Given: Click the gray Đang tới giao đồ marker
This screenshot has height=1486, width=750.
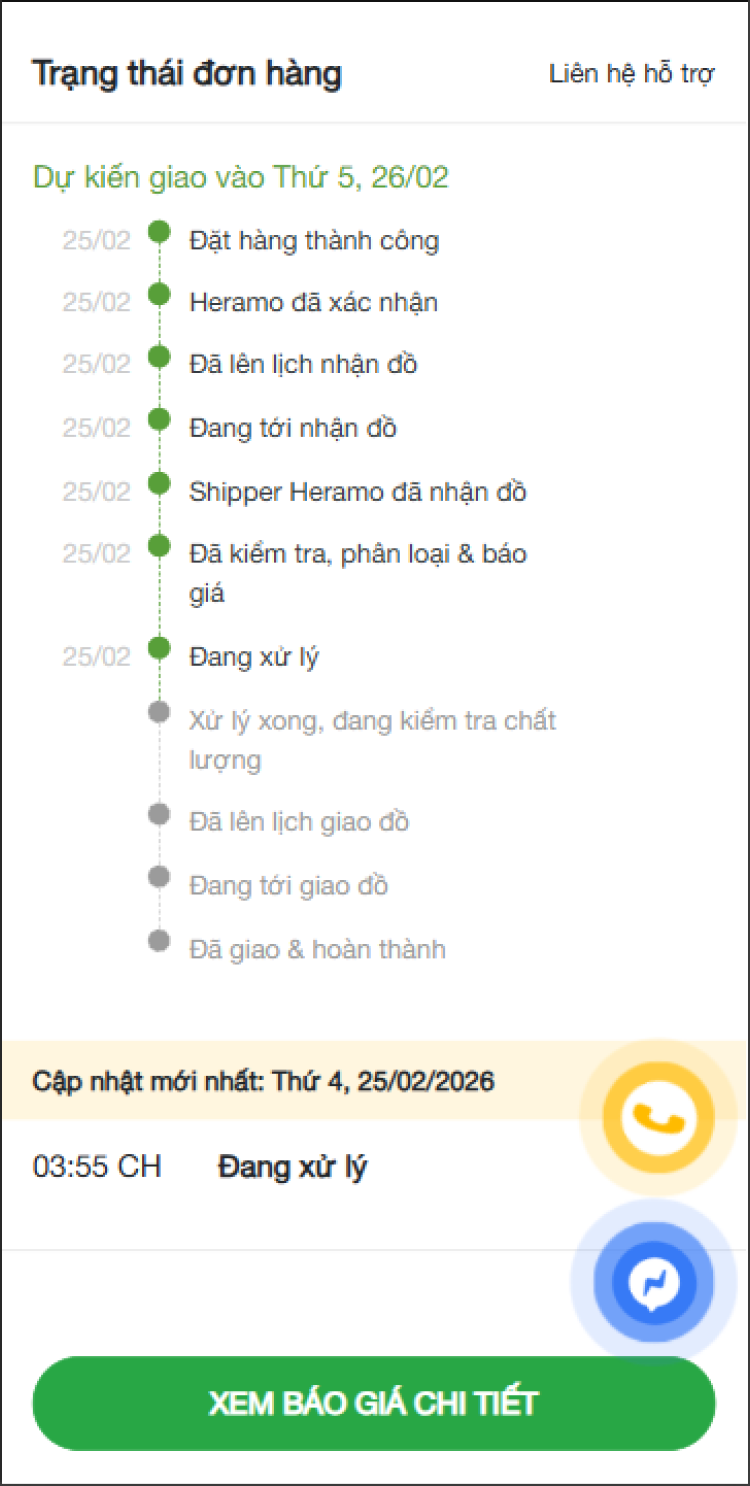Looking at the screenshot, I should (x=158, y=877).
